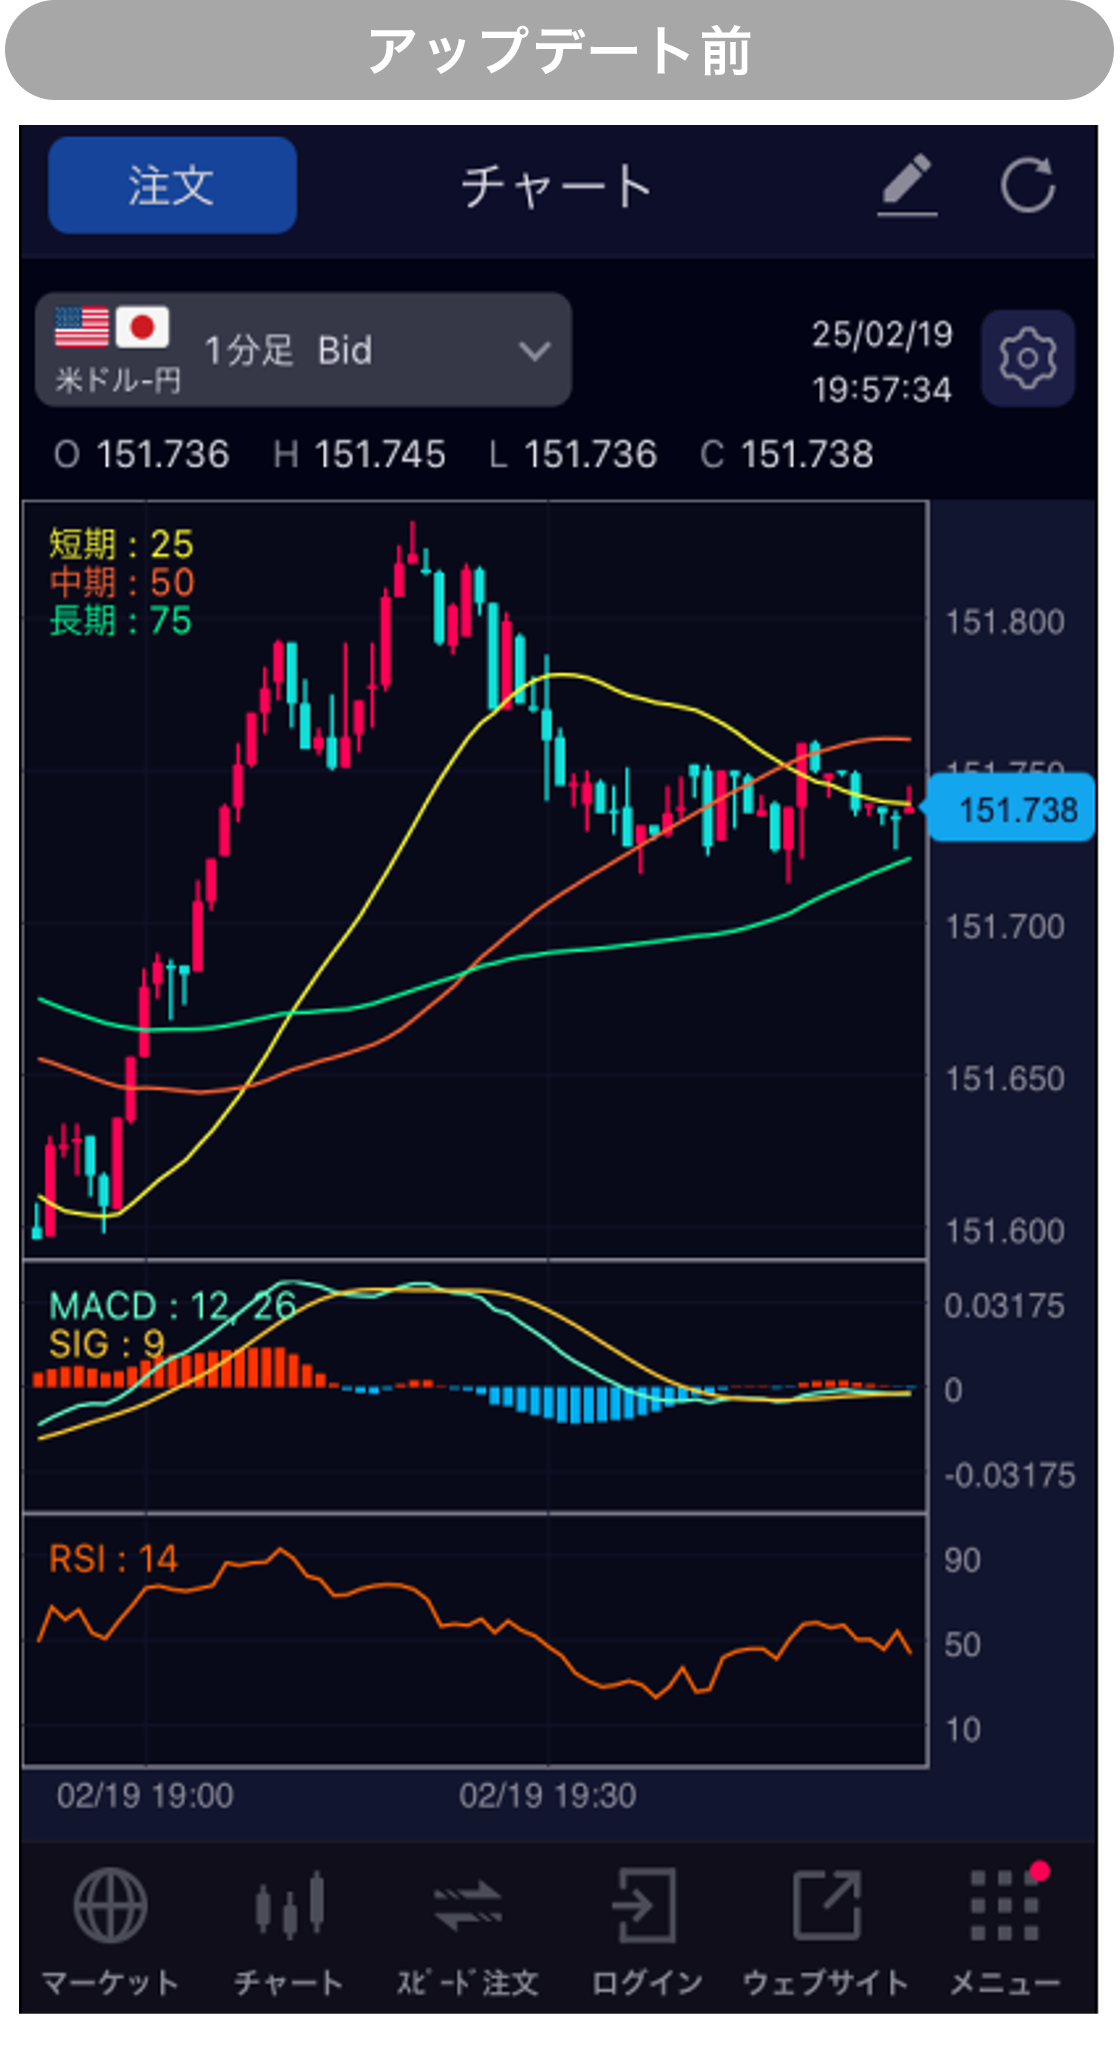Tap the US and Japan flag pair
Image resolution: width=1120 pixels, height=2058 pixels.
112,327
